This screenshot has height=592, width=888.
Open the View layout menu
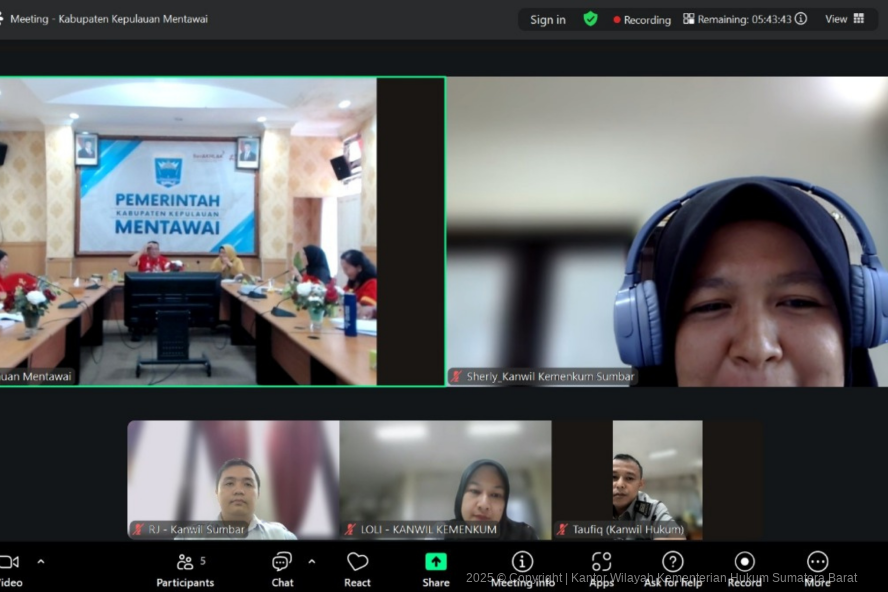844,19
